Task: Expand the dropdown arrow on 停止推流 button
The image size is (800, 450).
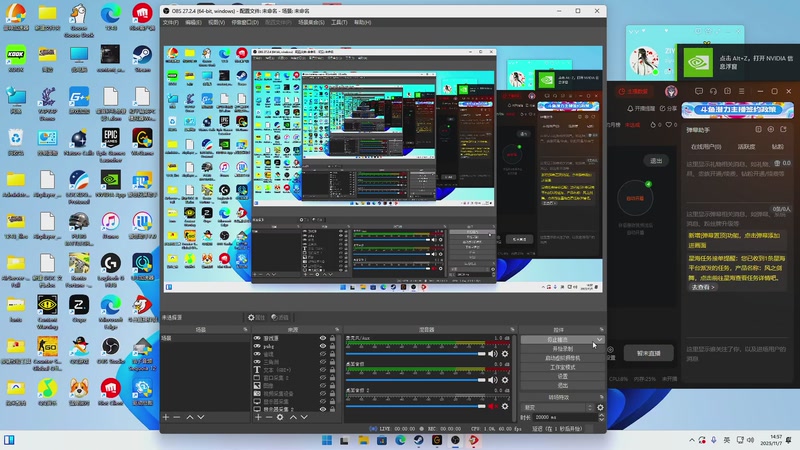Action: [599, 339]
